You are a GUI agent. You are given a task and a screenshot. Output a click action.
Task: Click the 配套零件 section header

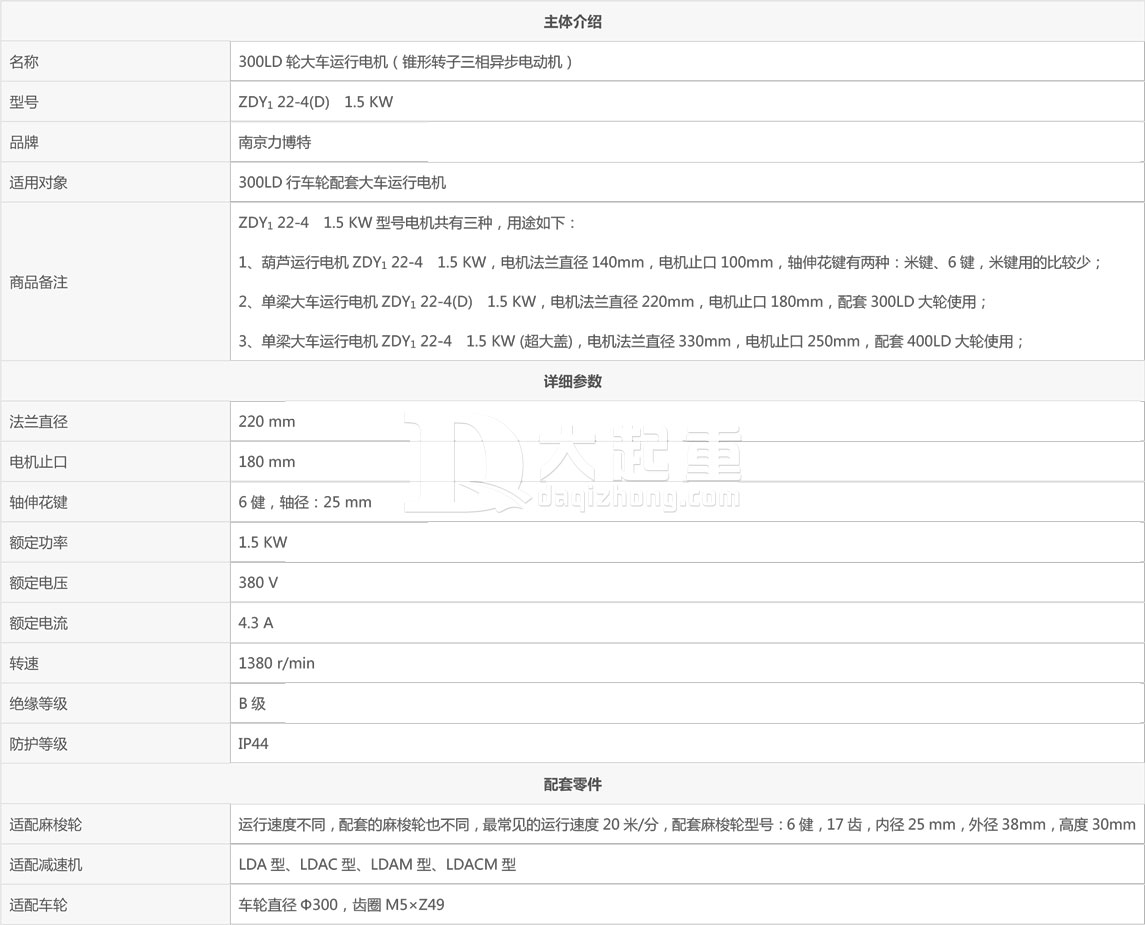(x=572, y=784)
